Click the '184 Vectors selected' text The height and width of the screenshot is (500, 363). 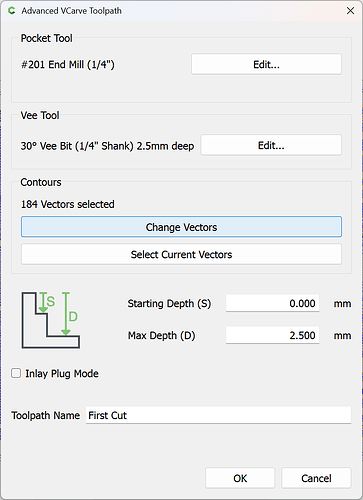(68, 204)
